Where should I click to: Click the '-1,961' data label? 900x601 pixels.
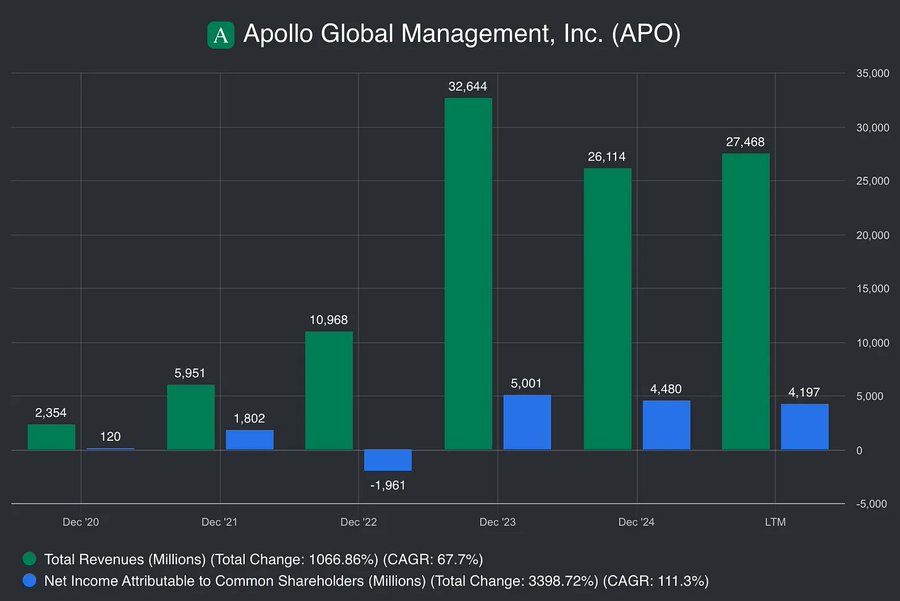(x=388, y=486)
